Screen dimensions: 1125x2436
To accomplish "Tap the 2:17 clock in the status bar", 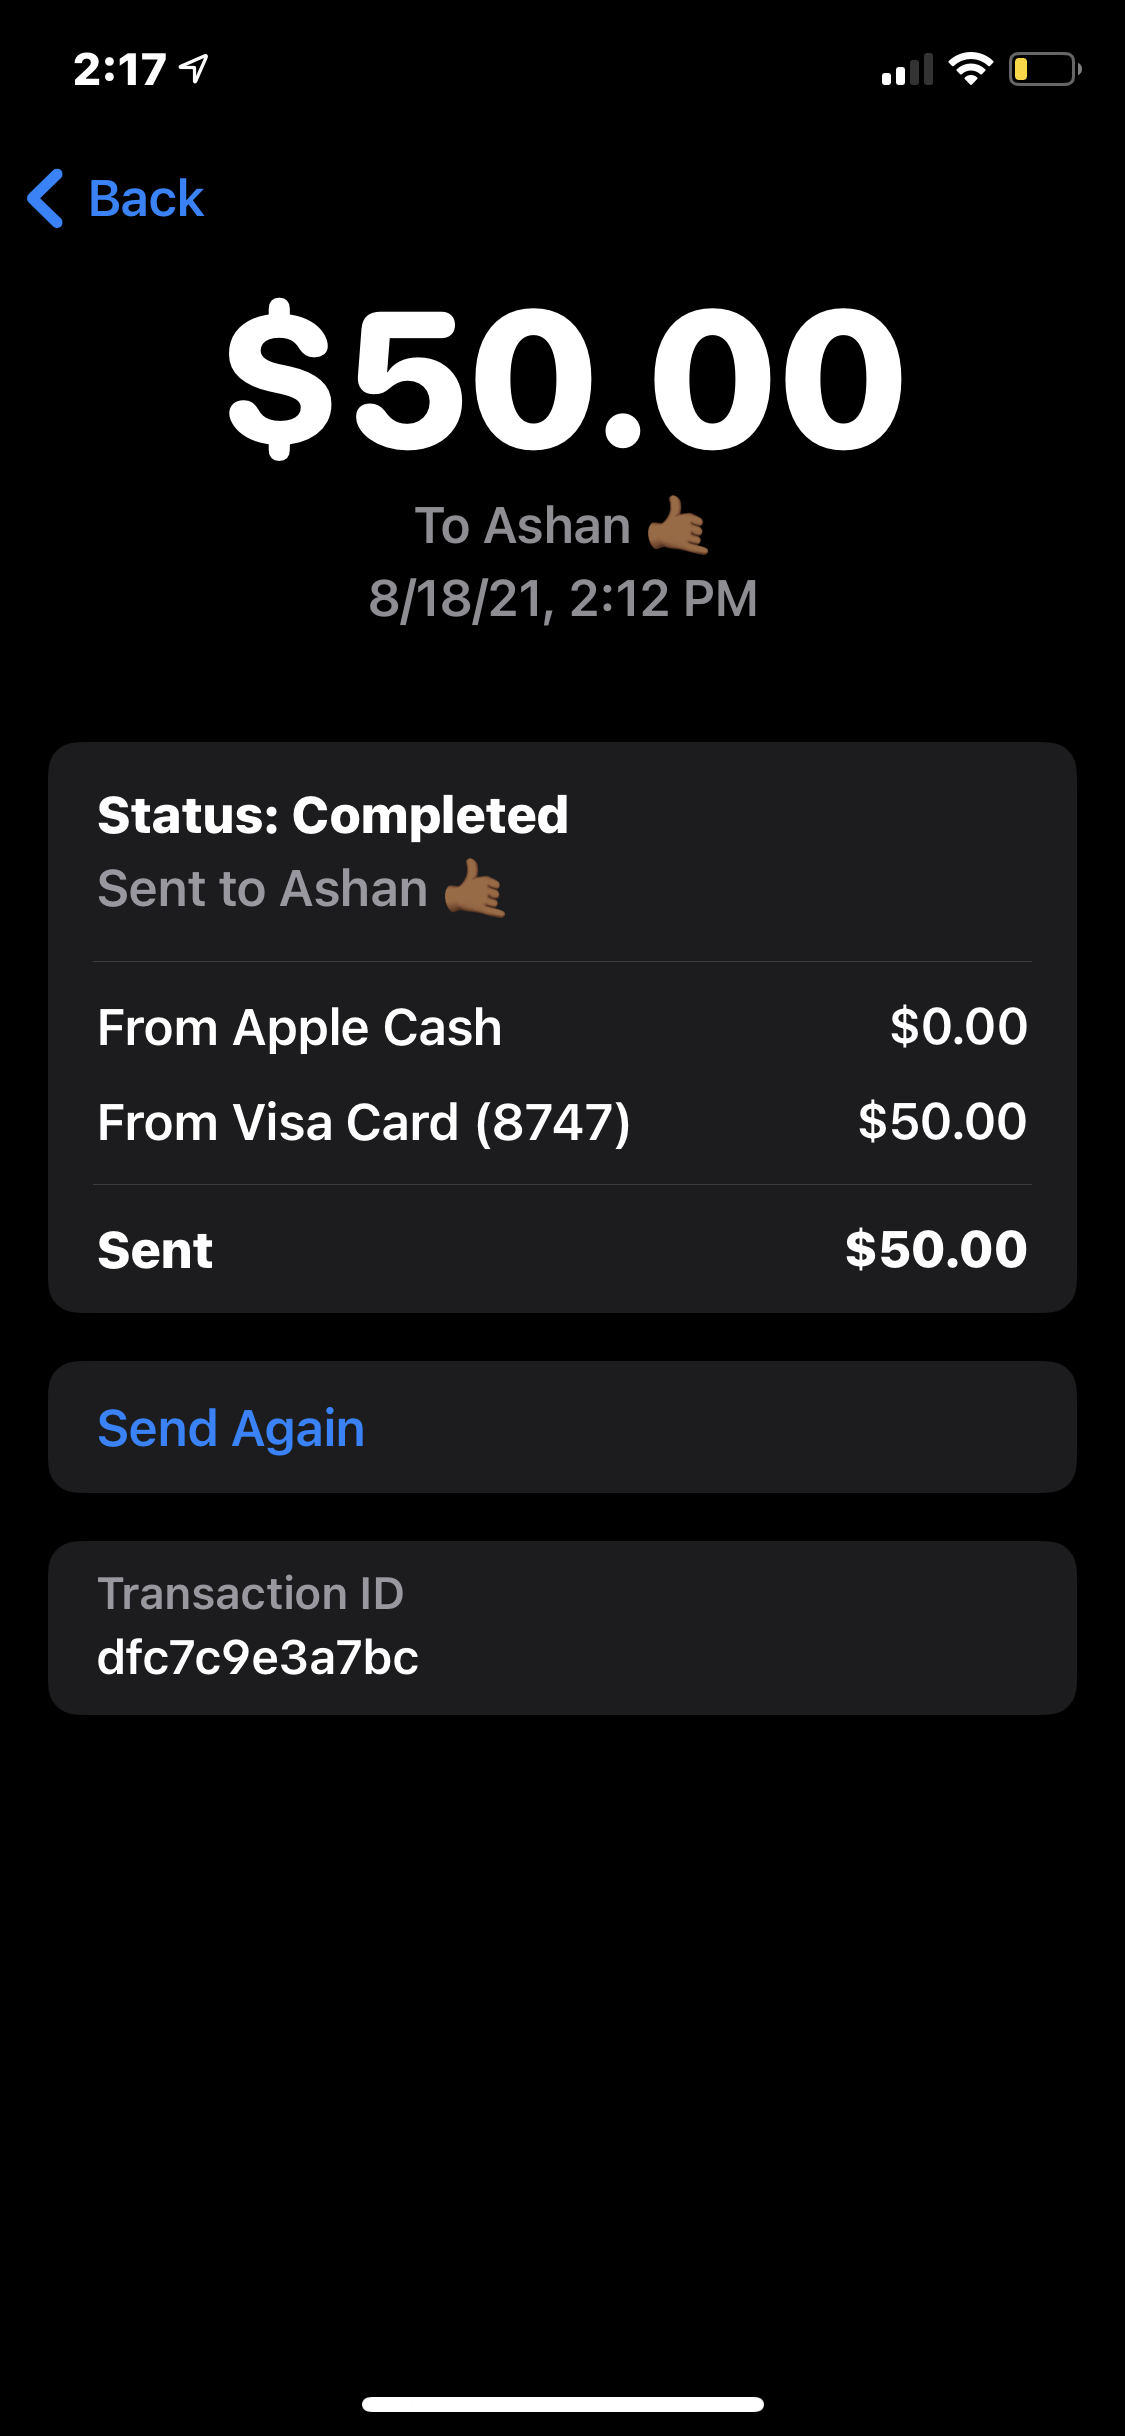I will [x=119, y=70].
